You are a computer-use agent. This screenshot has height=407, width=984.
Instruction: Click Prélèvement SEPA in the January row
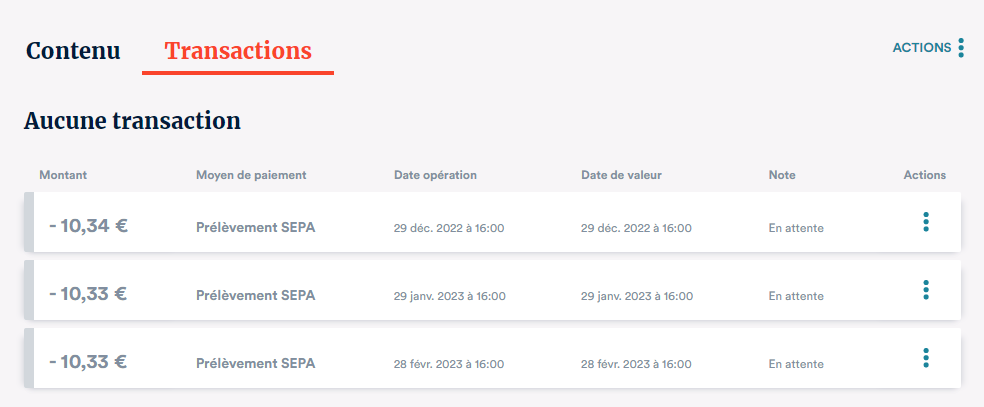click(x=255, y=295)
